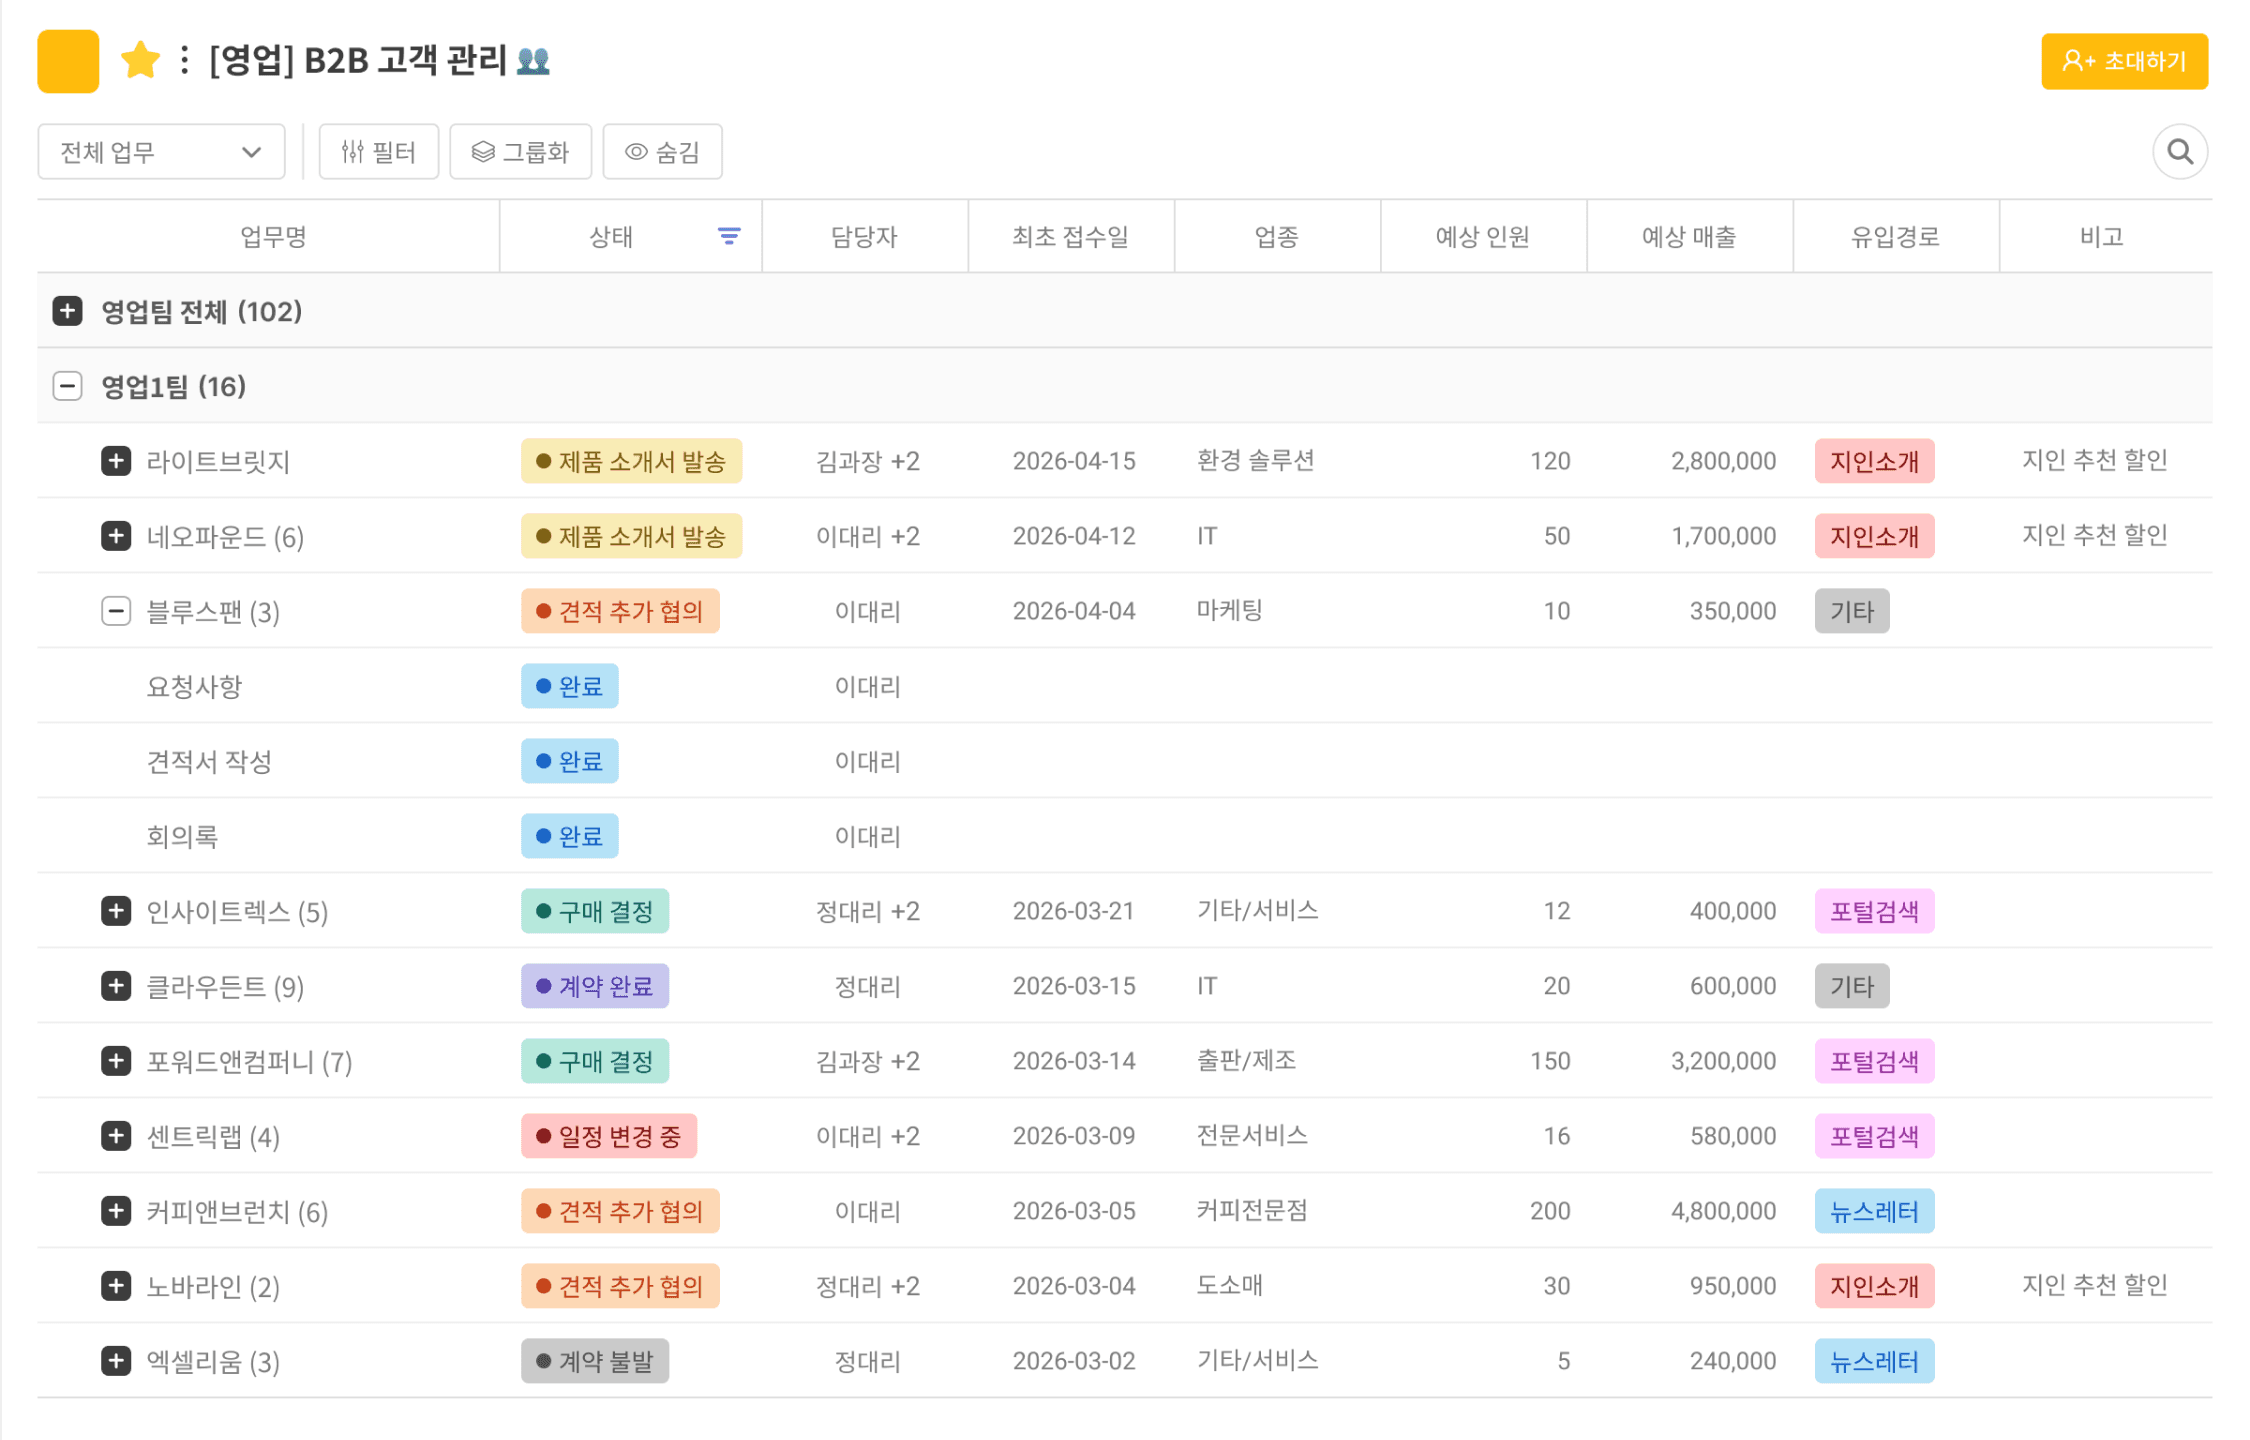2250x1440 pixels.
Task: Open the 필터 filter button
Action: pos(378,152)
